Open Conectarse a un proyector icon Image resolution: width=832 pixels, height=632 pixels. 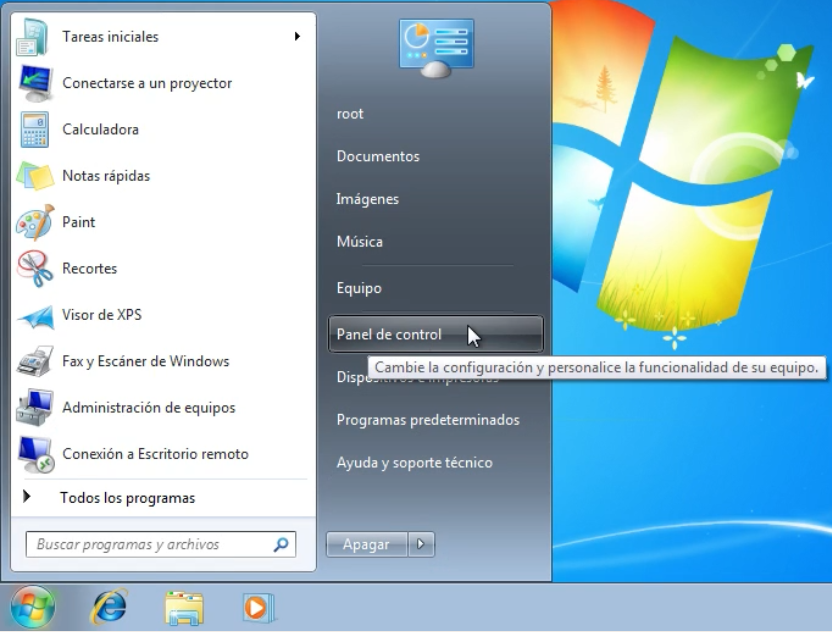[x=35, y=84]
